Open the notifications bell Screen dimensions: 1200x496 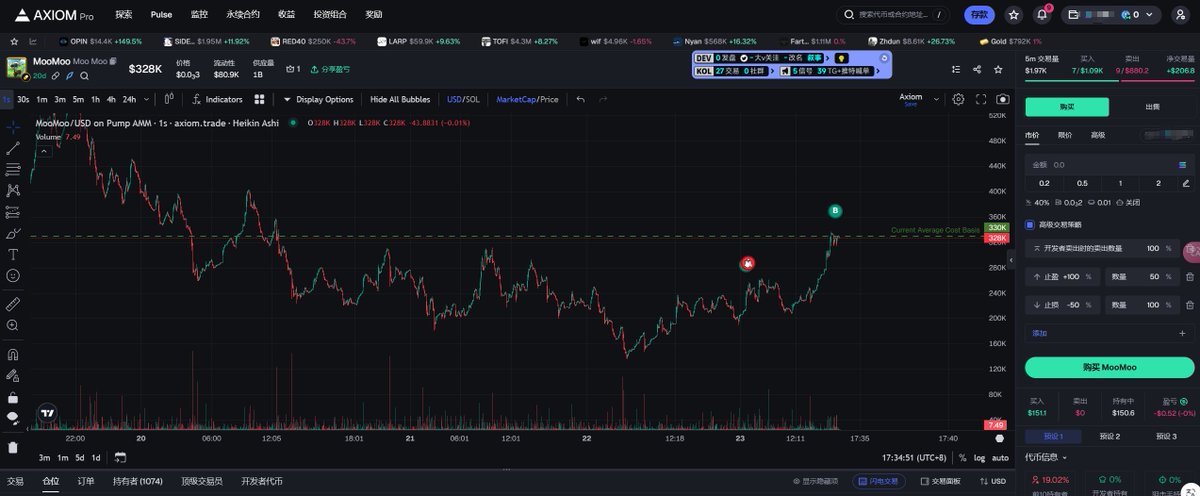(1042, 15)
